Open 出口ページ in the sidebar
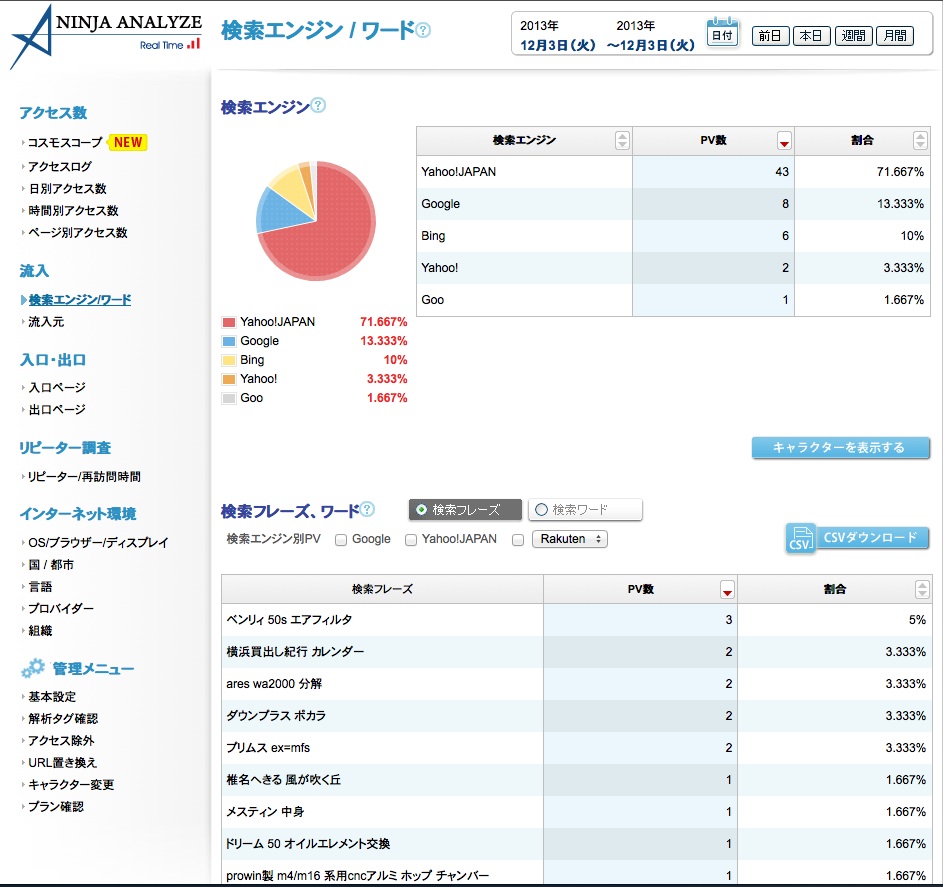The height and width of the screenshot is (887, 943). 57,410
